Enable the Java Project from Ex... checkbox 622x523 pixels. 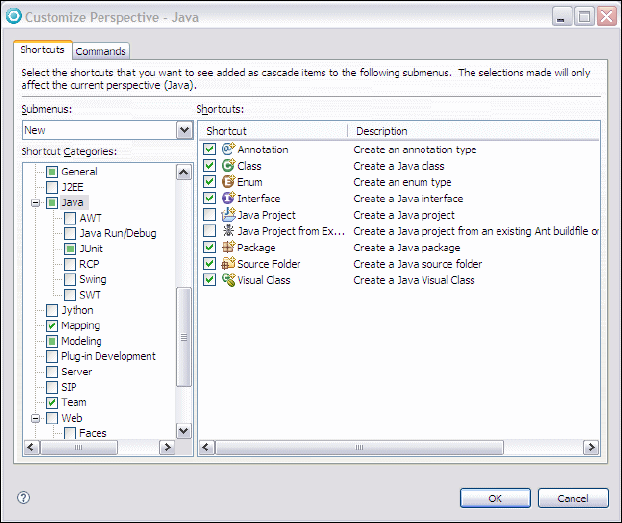pyautogui.click(x=209, y=231)
